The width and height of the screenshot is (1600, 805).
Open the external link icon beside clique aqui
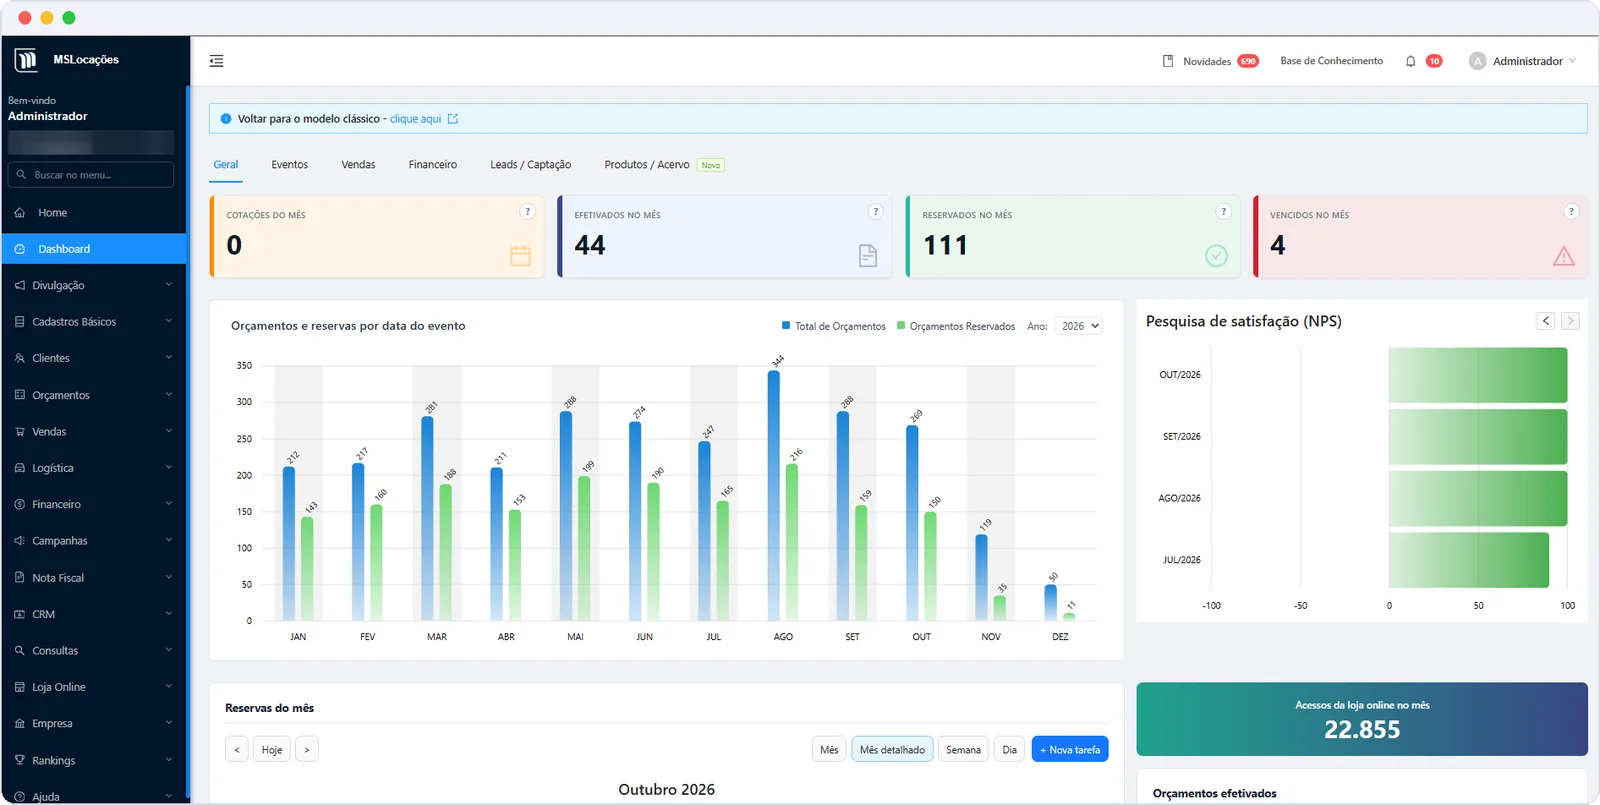[x=453, y=119]
